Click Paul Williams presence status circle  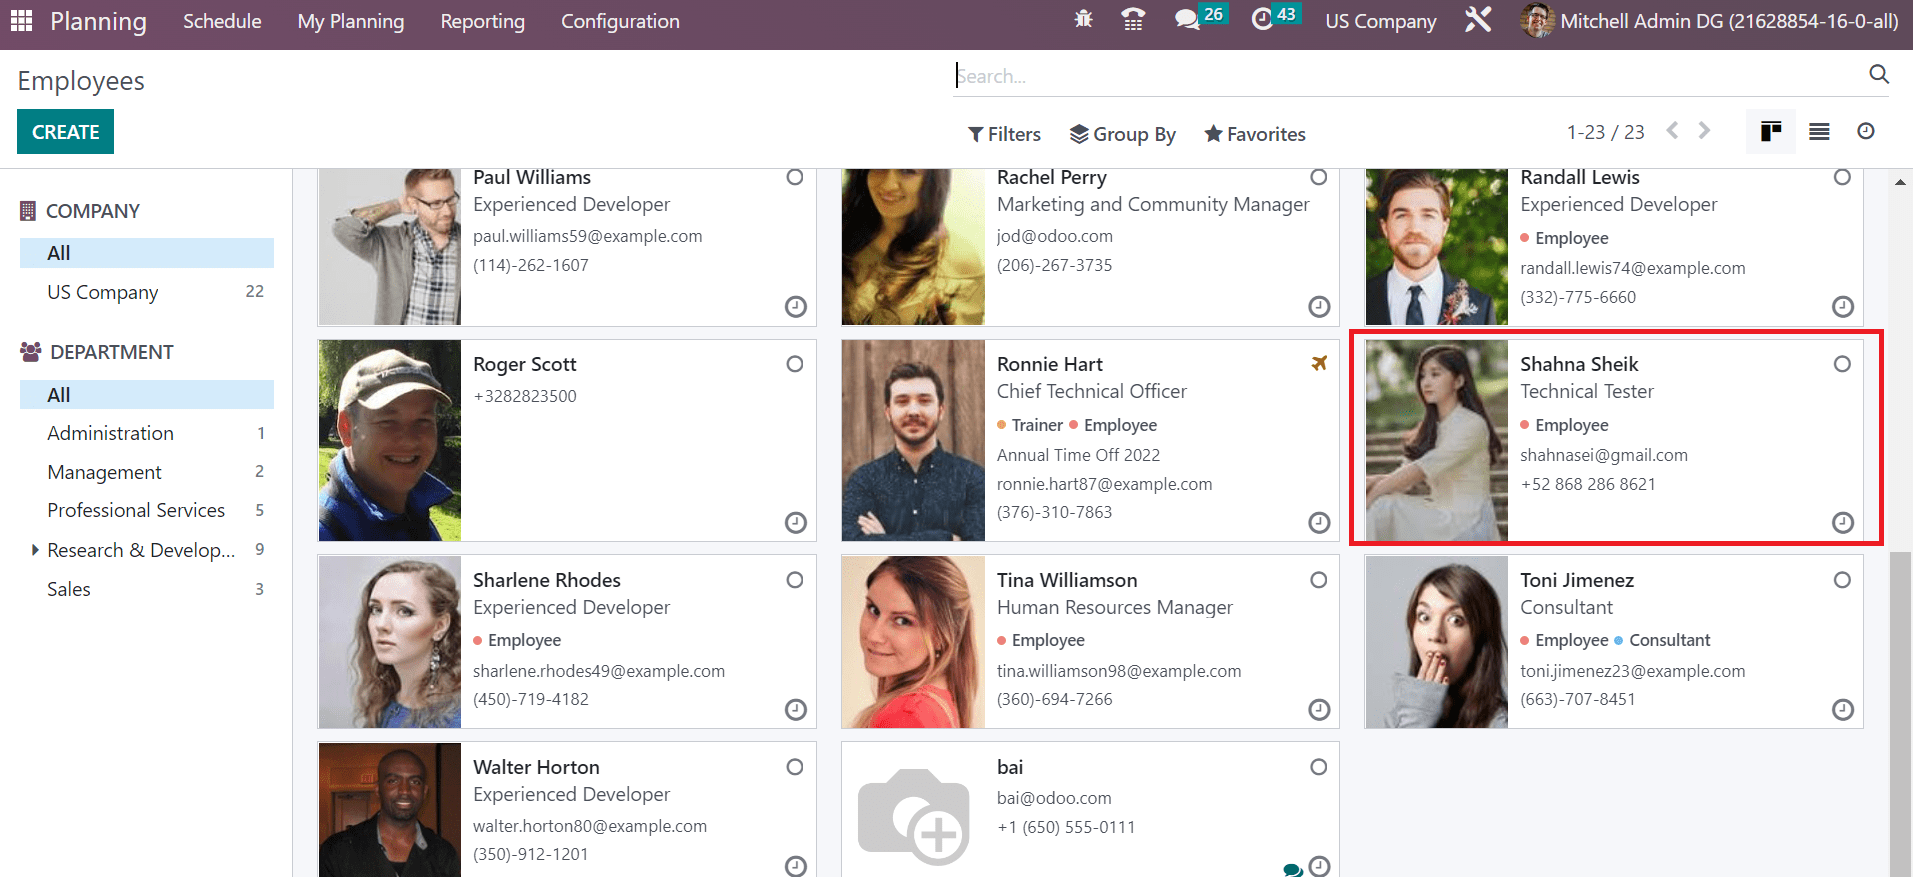(795, 177)
